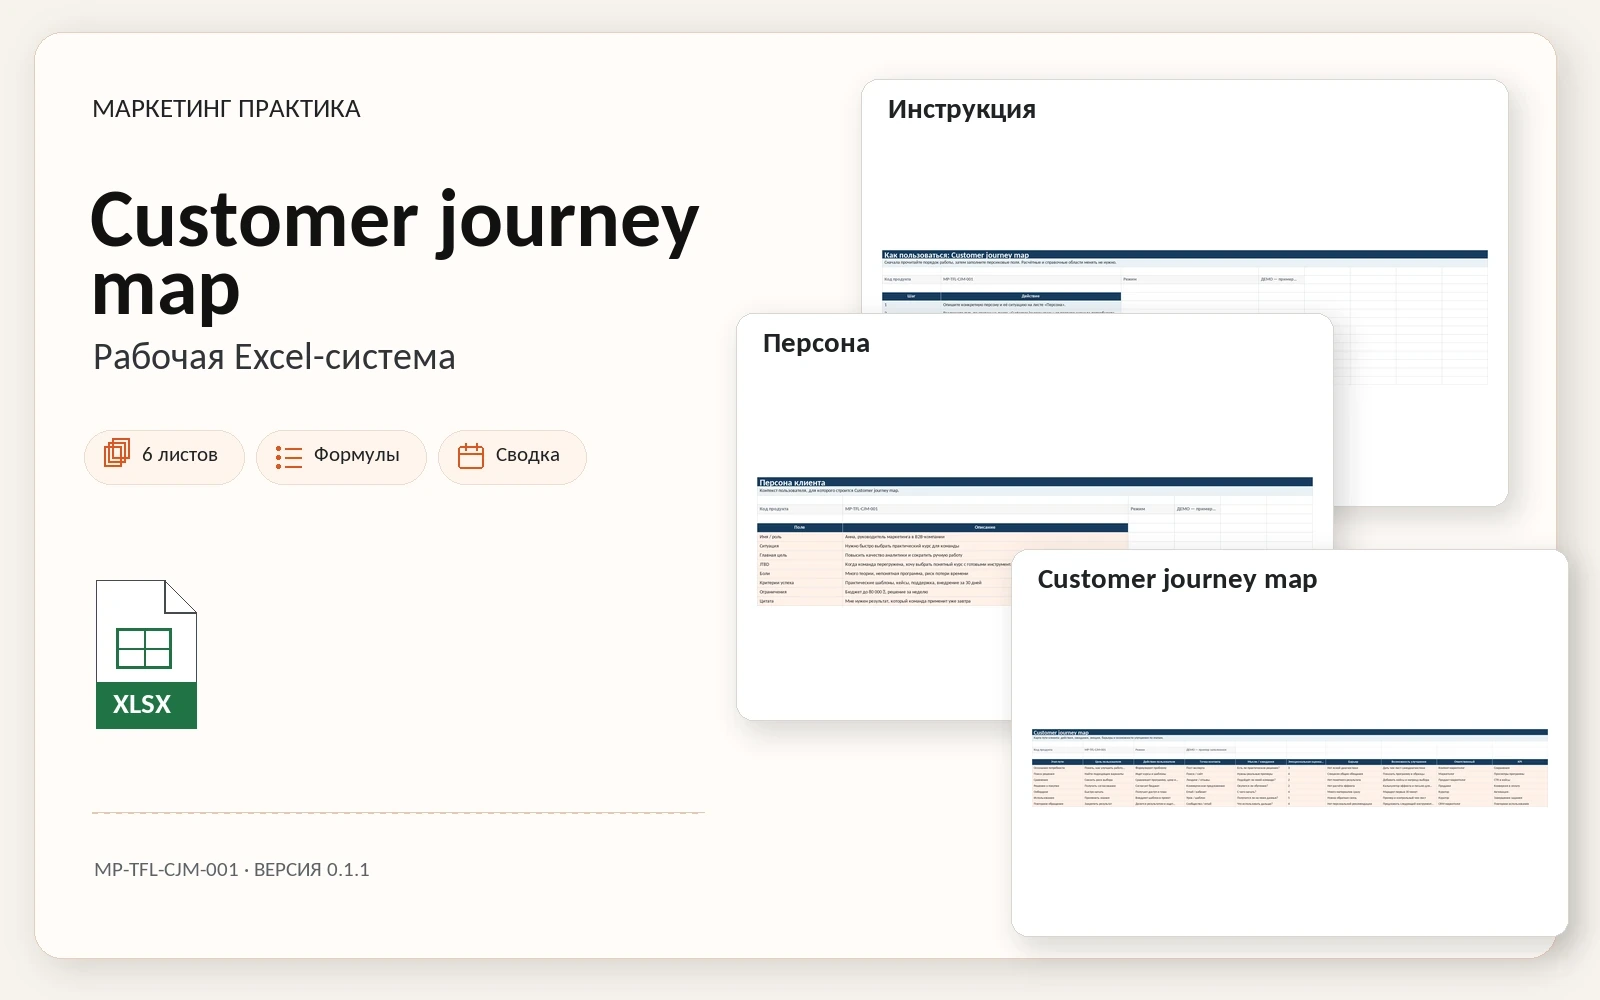The height and width of the screenshot is (1000, 1600).
Task: Open the Customer journey map preview card
Action: [1290, 743]
